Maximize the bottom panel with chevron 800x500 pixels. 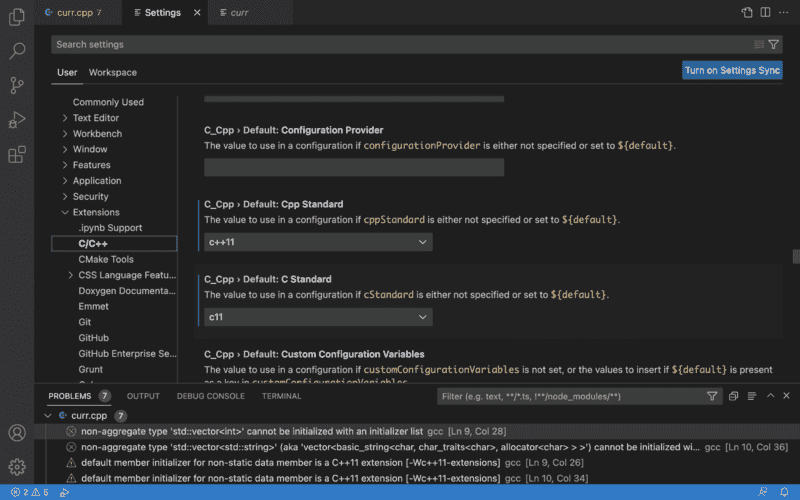(770, 395)
